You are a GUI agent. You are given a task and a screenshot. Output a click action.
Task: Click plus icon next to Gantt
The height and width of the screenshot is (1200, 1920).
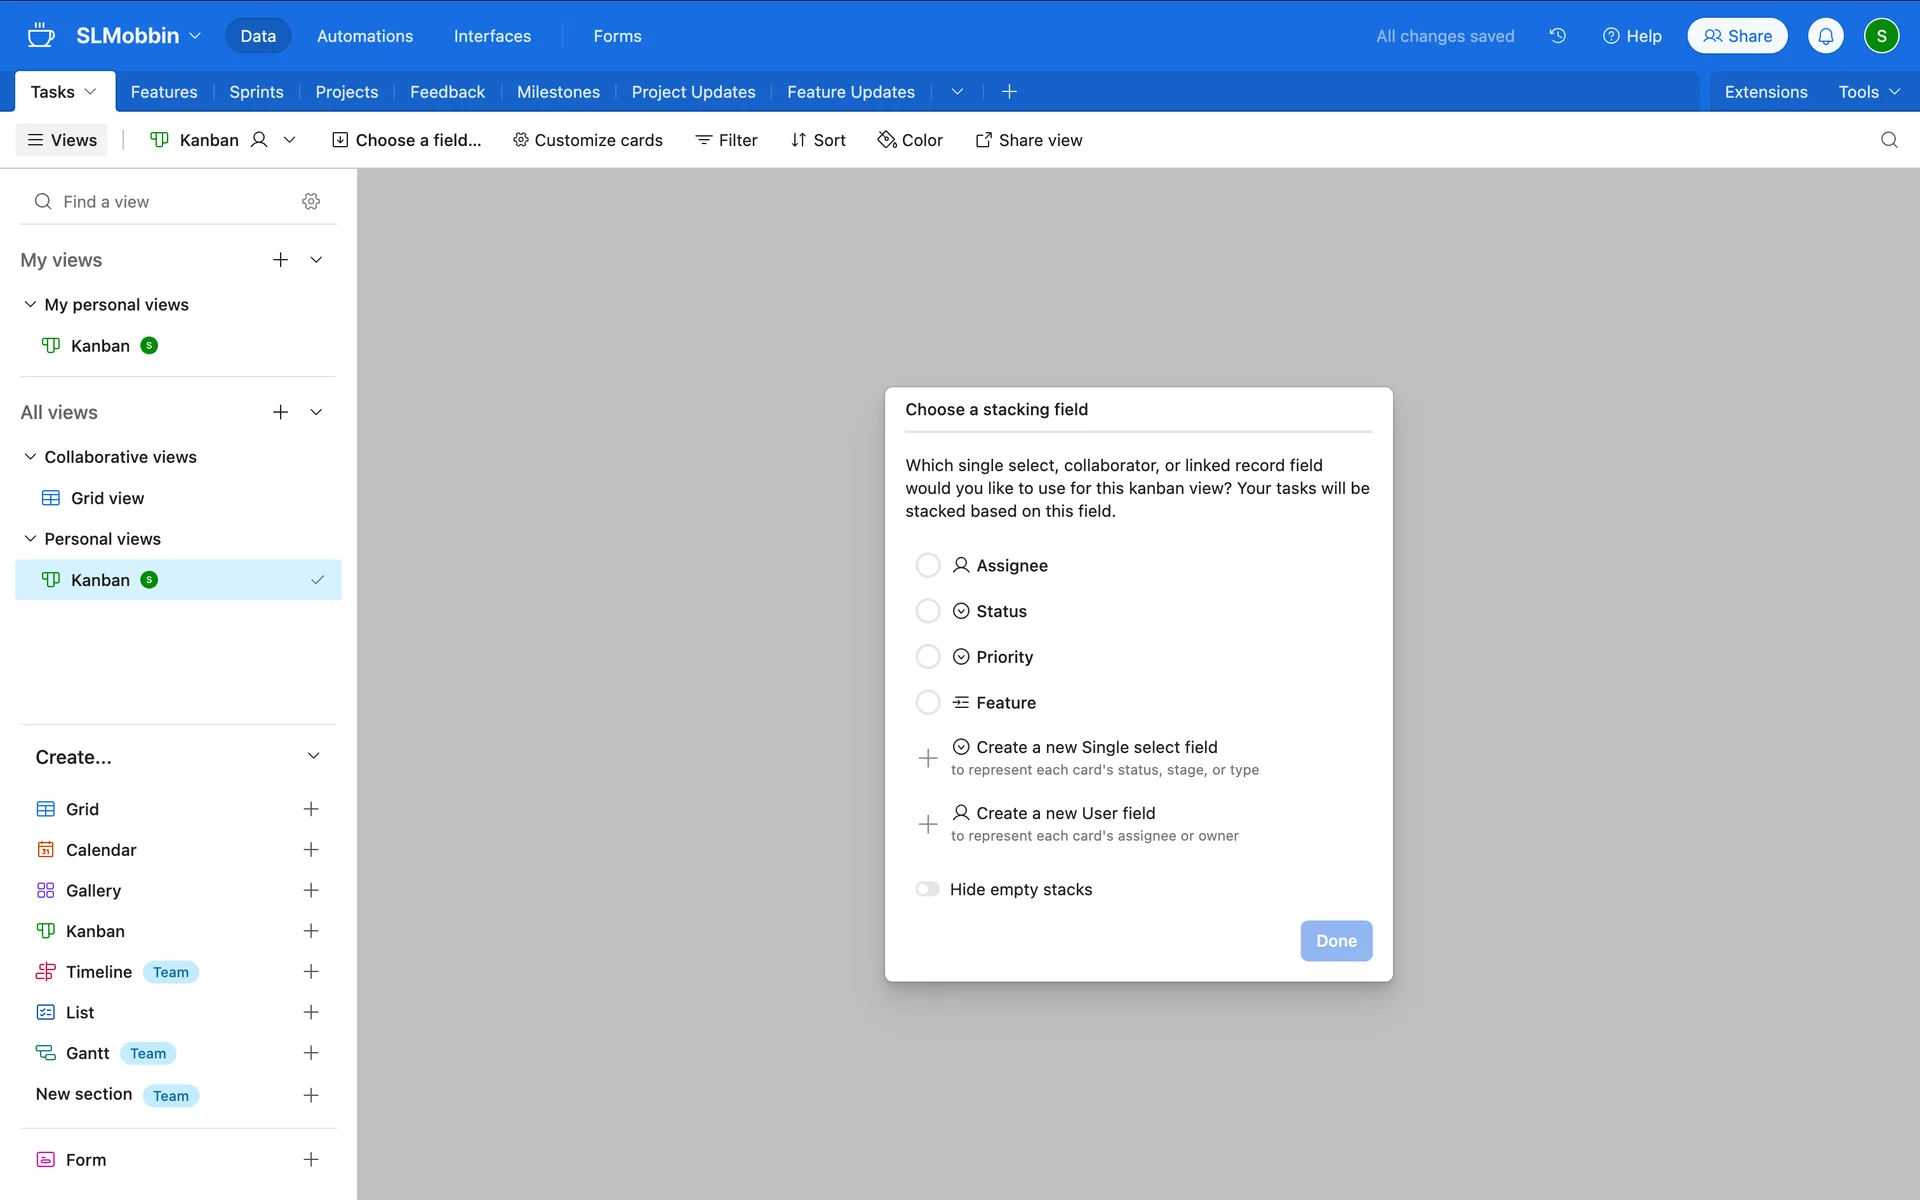(x=311, y=1053)
